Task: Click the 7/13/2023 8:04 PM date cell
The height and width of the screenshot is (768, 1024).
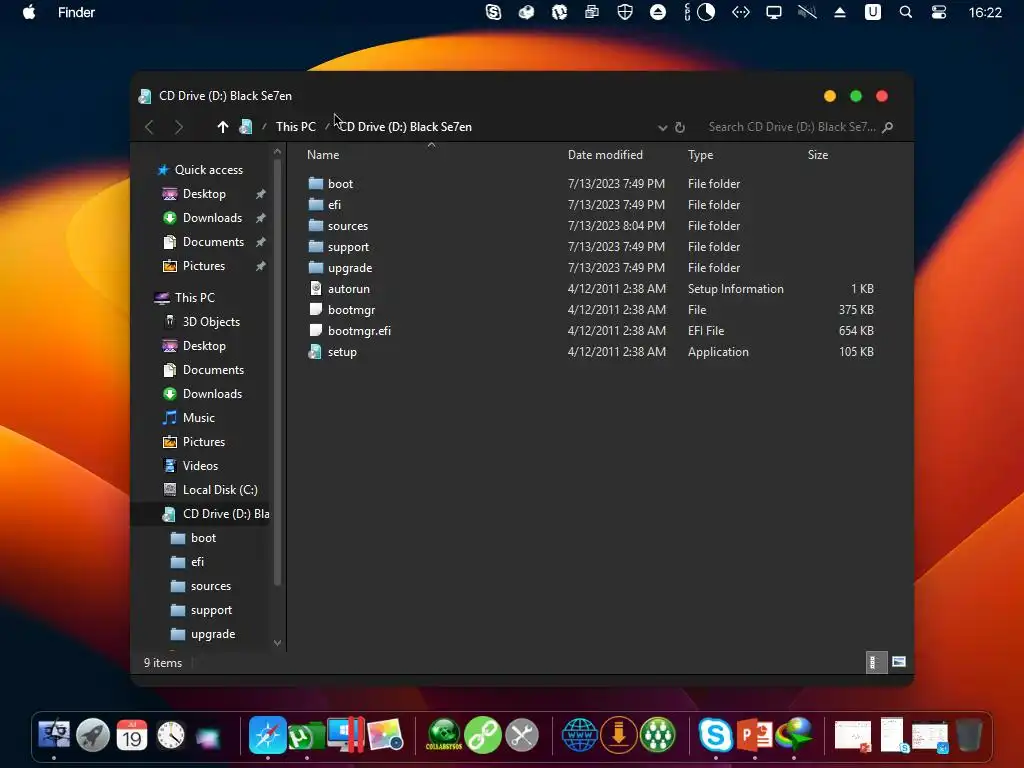Action: pos(616,226)
